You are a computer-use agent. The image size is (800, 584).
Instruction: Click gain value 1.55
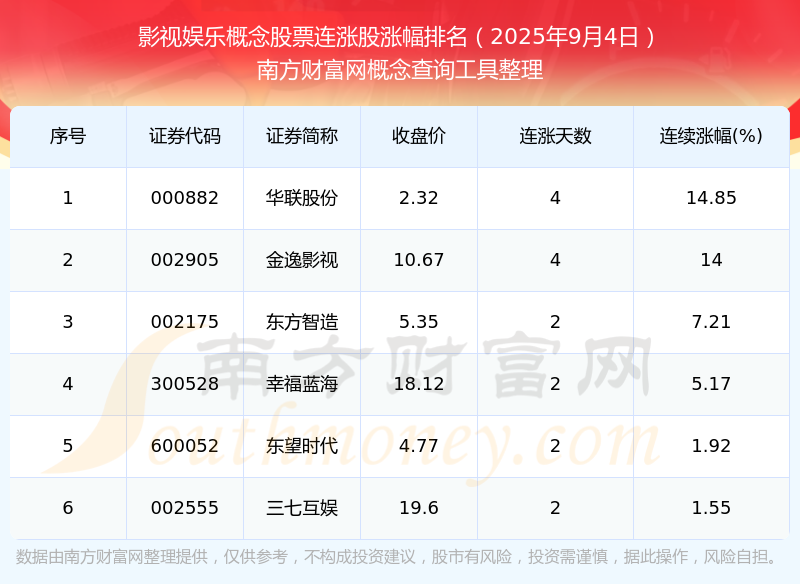tap(711, 508)
